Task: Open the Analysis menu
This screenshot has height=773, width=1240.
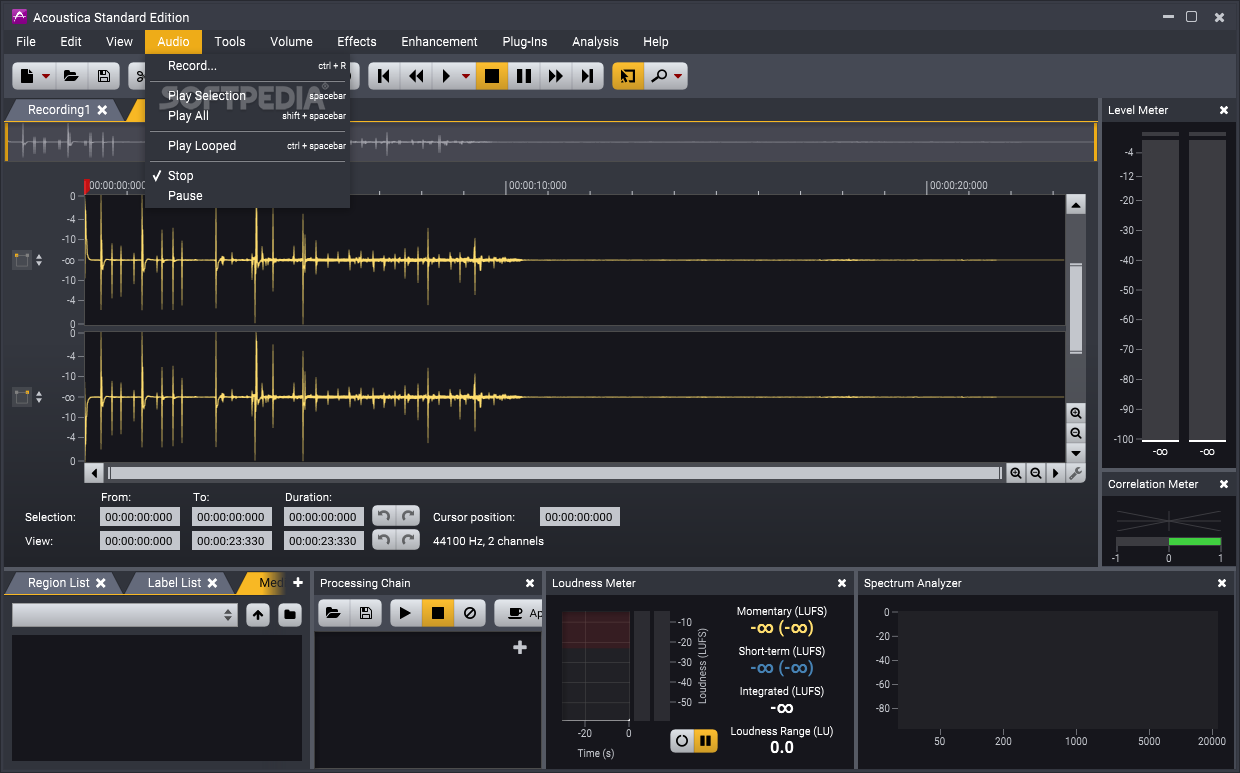Action: [x=595, y=42]
